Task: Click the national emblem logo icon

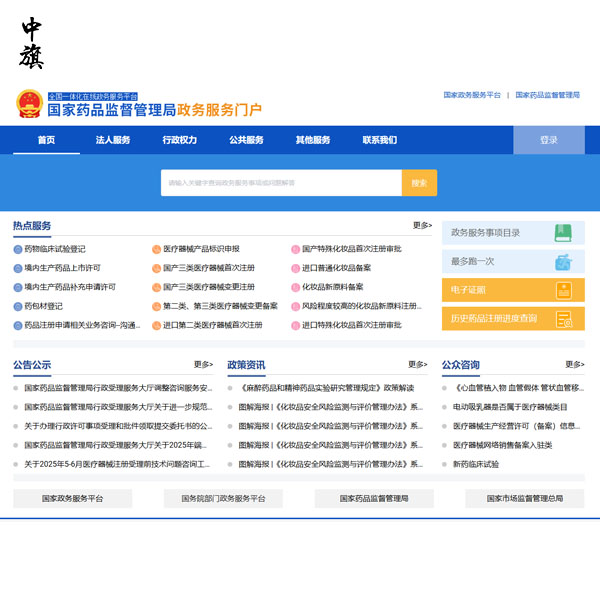Action: 28,104
